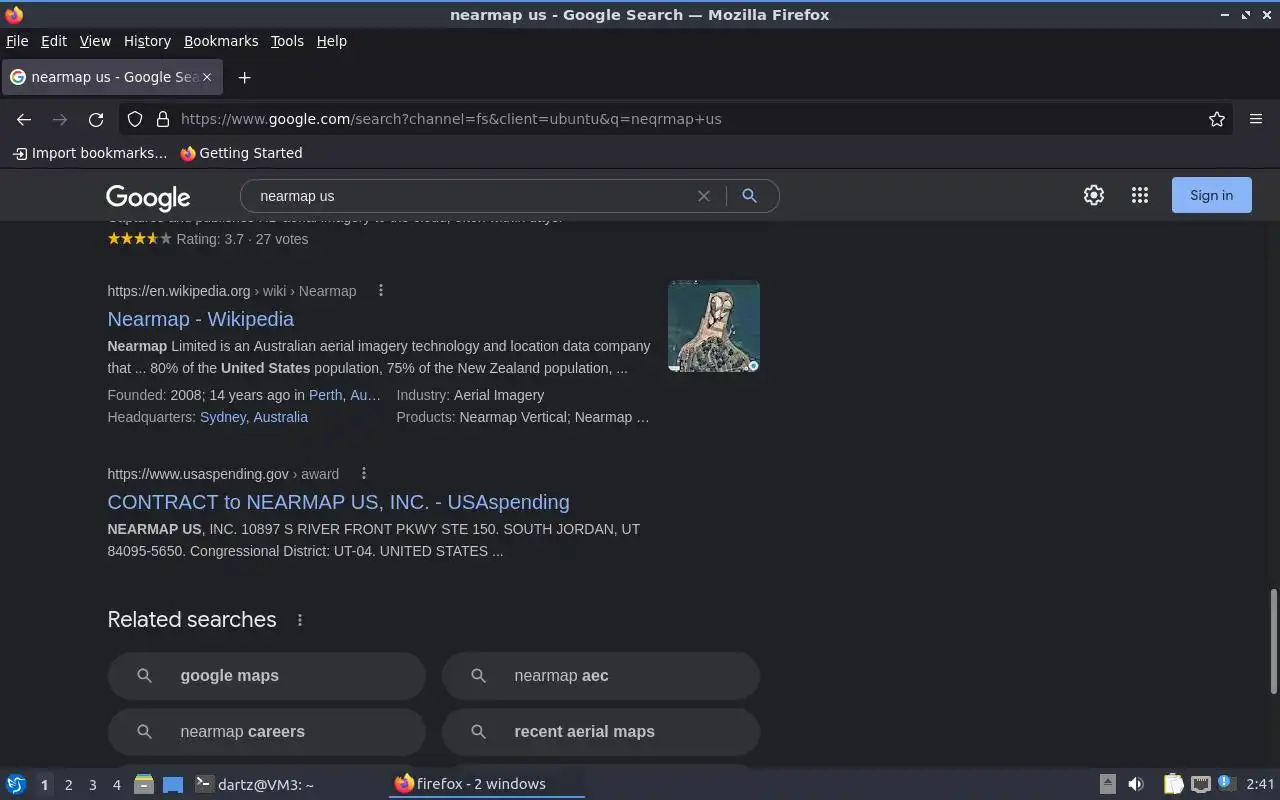The width and height of the screenshot is (1280, 800).
Task: View site security padlock information
Action: (163, 119)
